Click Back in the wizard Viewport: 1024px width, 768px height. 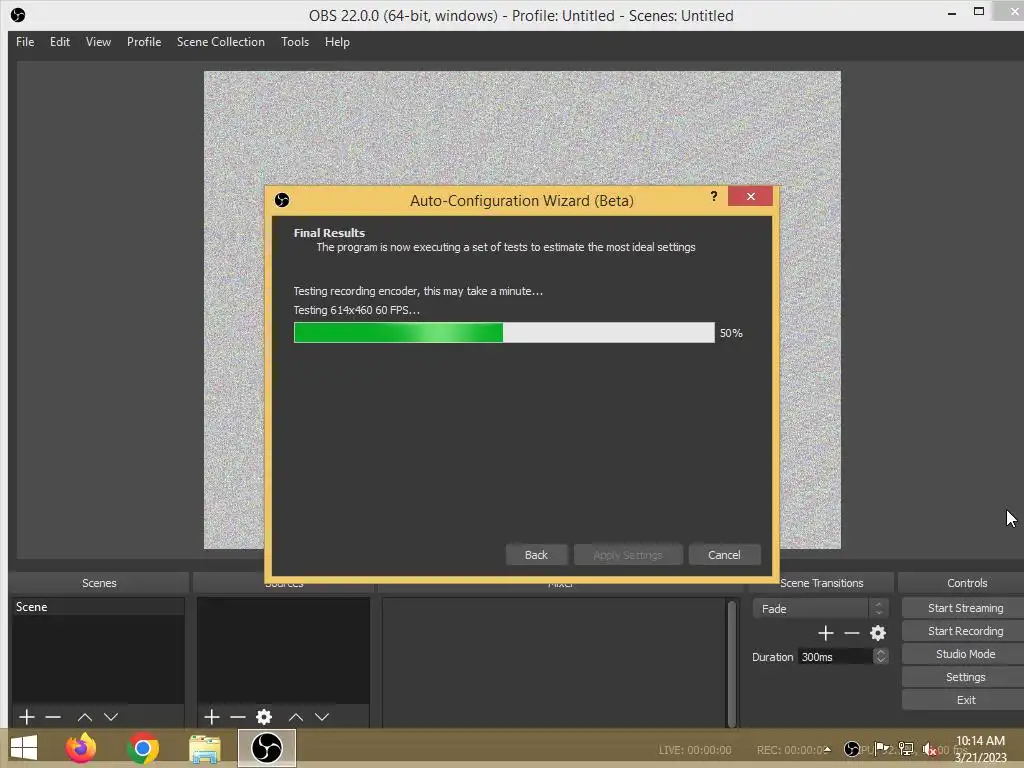point(536,555)
